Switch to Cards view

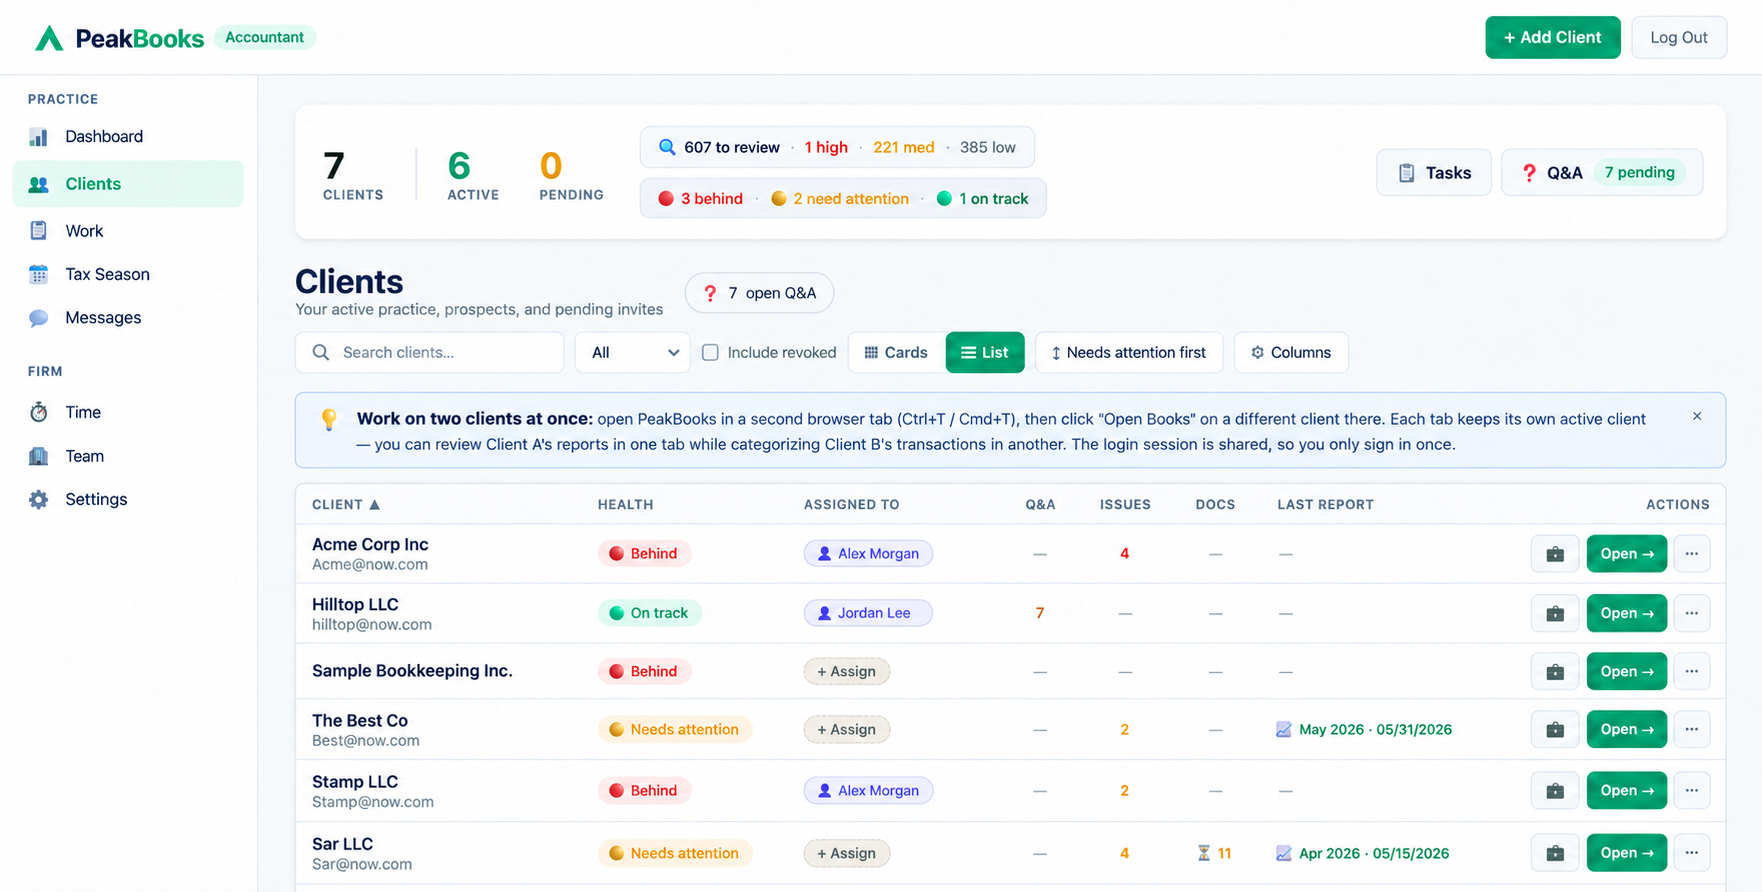896,353
